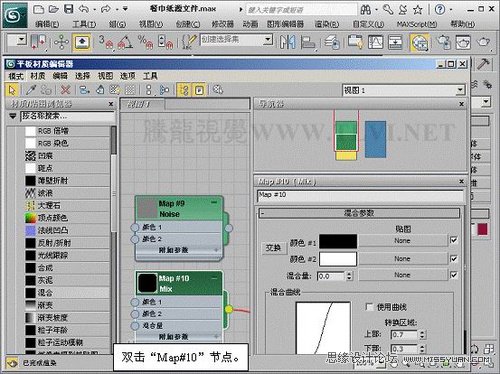Click the highlighted keyboard shortcut override icon
Image resolution: width=500 pixels, height=374 pixels.
[82, 42]
